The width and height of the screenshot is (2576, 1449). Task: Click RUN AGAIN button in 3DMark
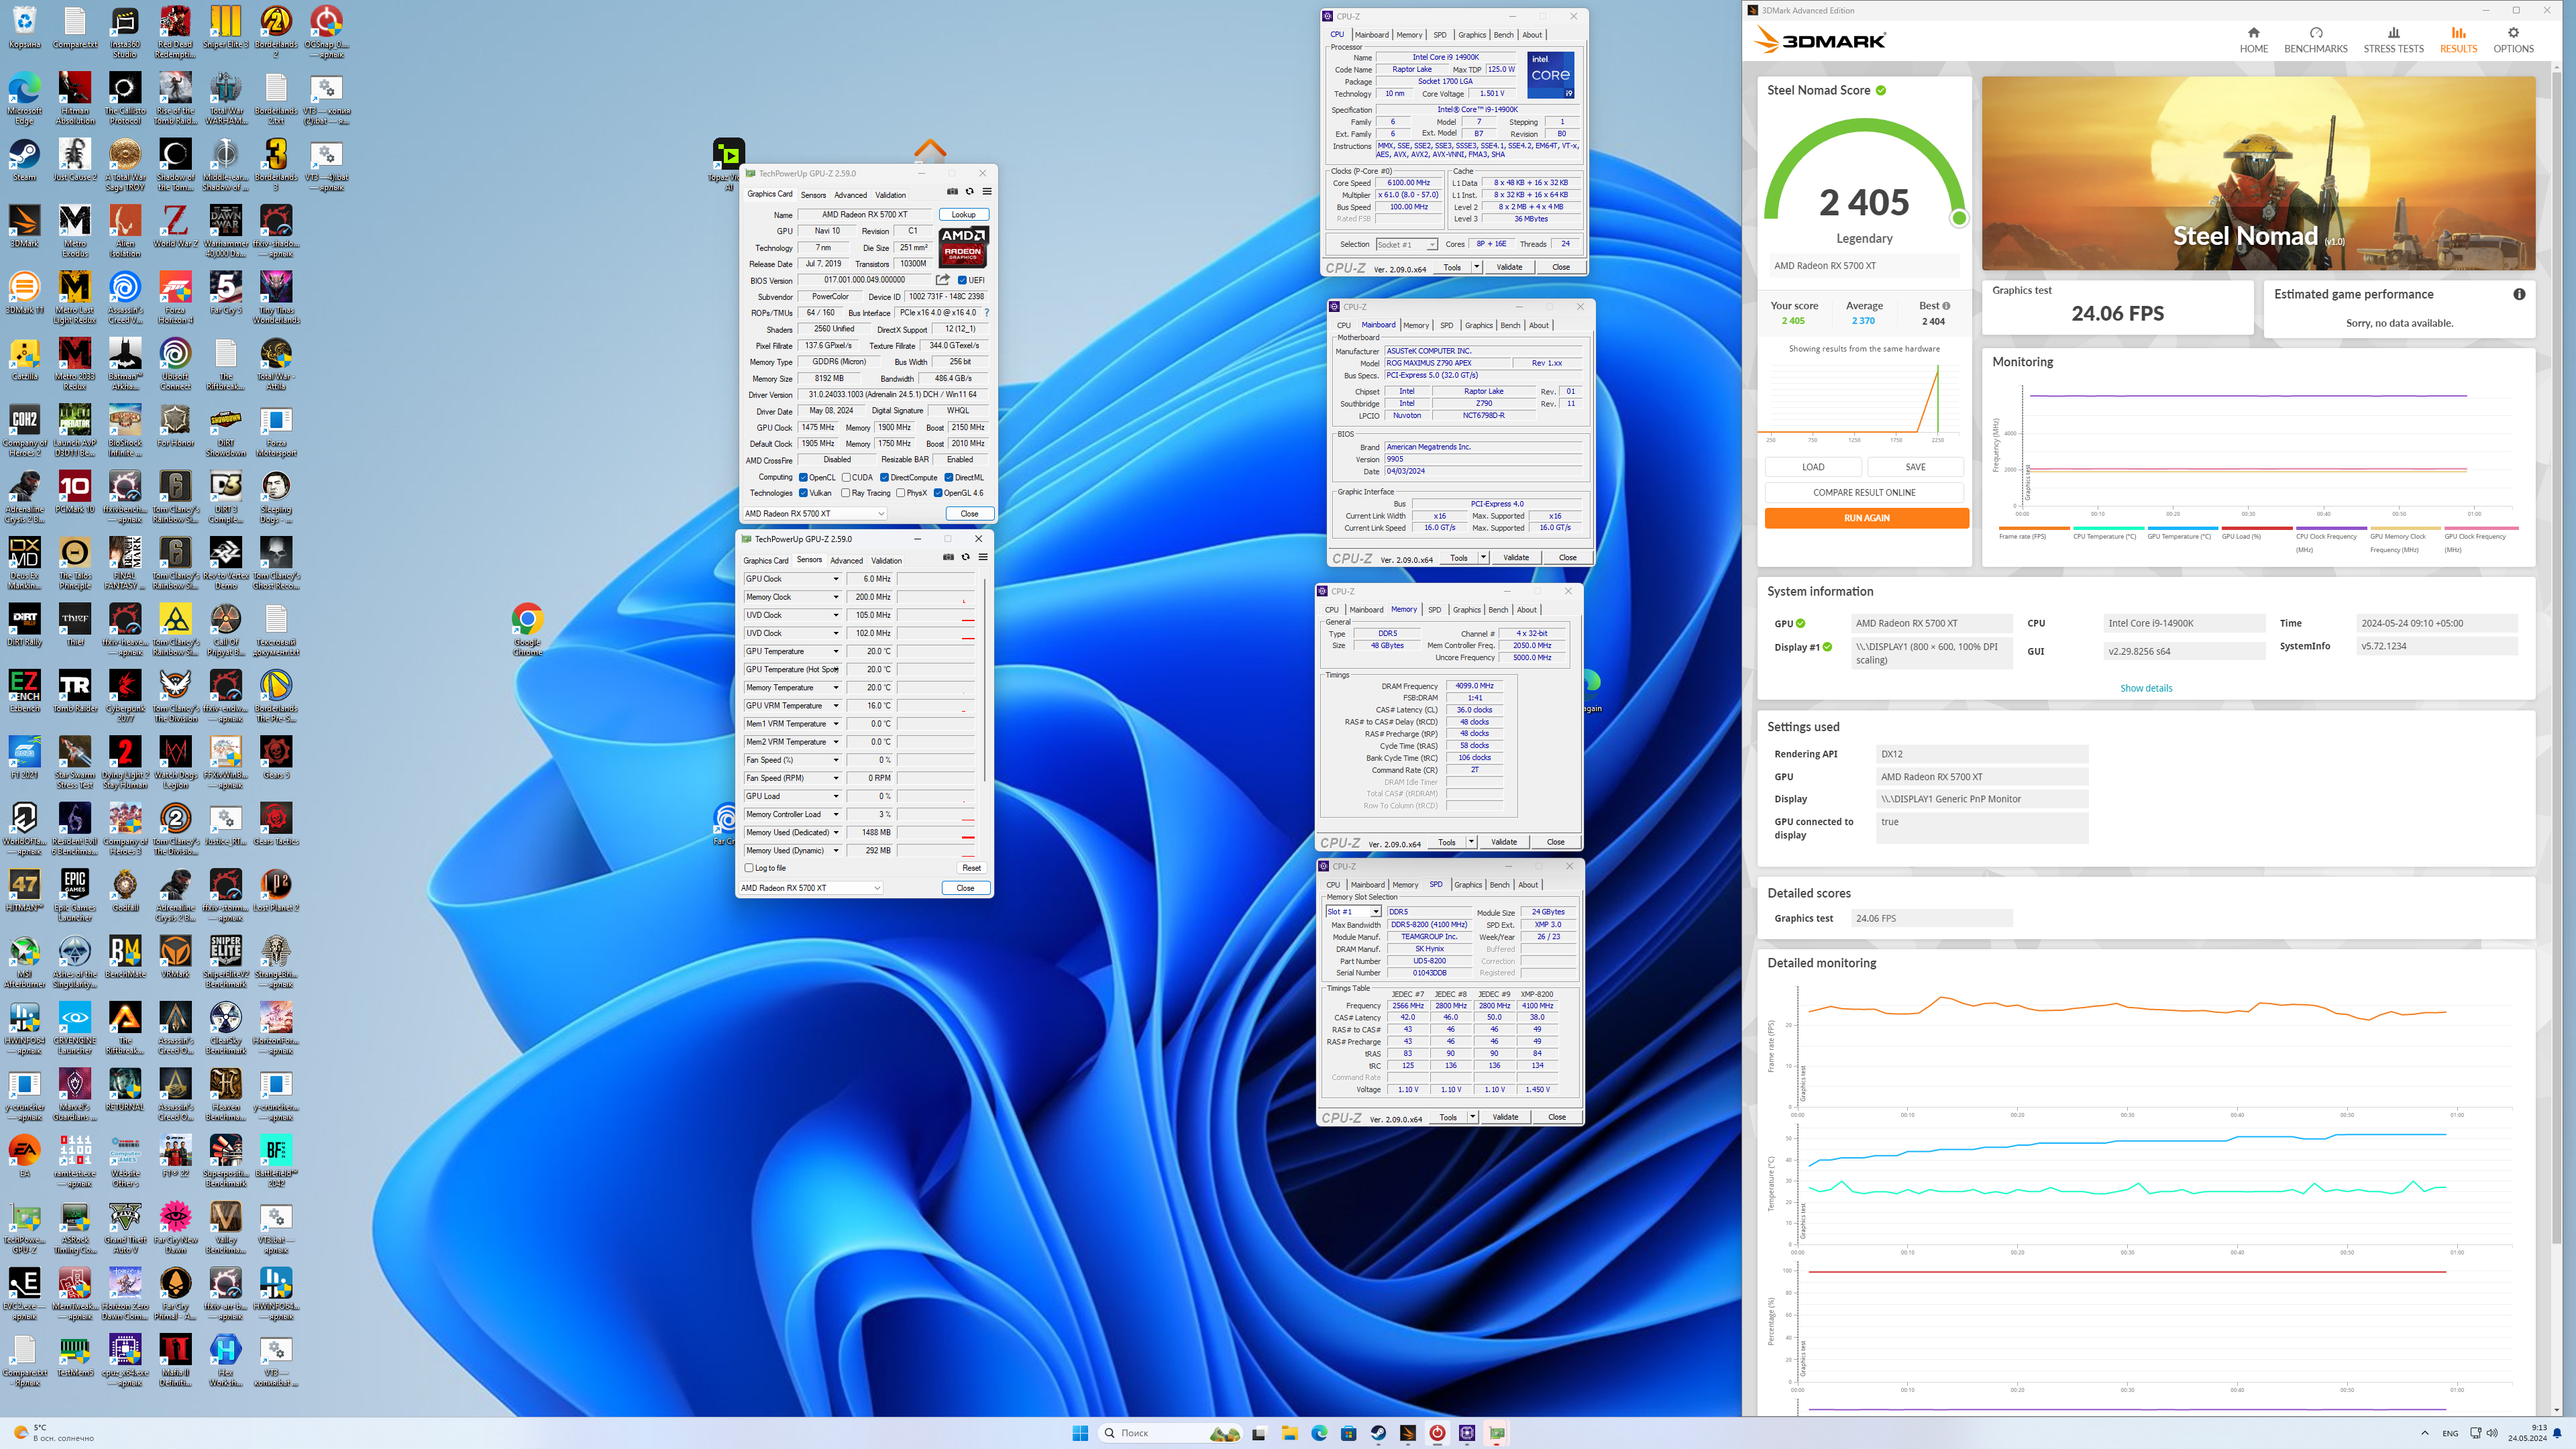[x=1866, y=518]
